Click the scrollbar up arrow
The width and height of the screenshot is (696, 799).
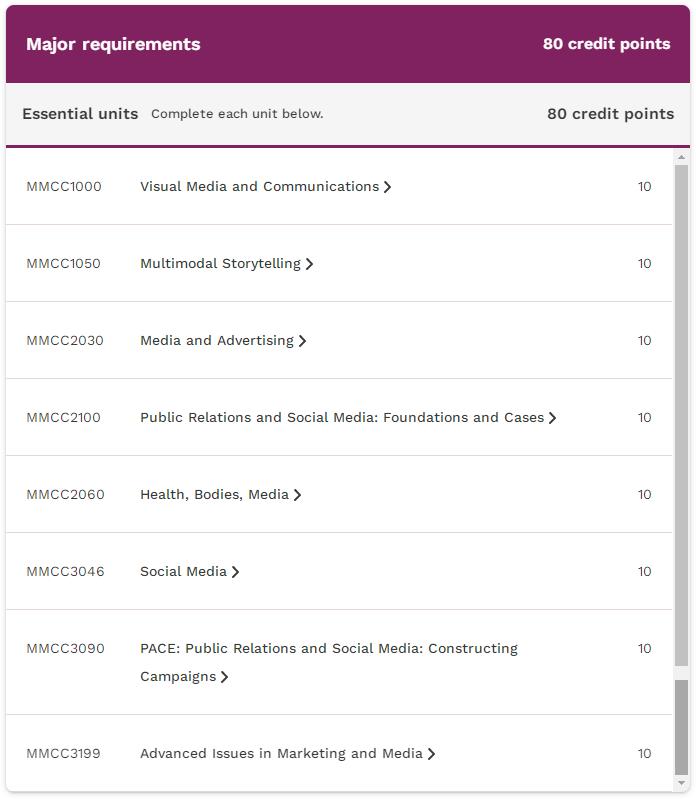coord(681,157)
